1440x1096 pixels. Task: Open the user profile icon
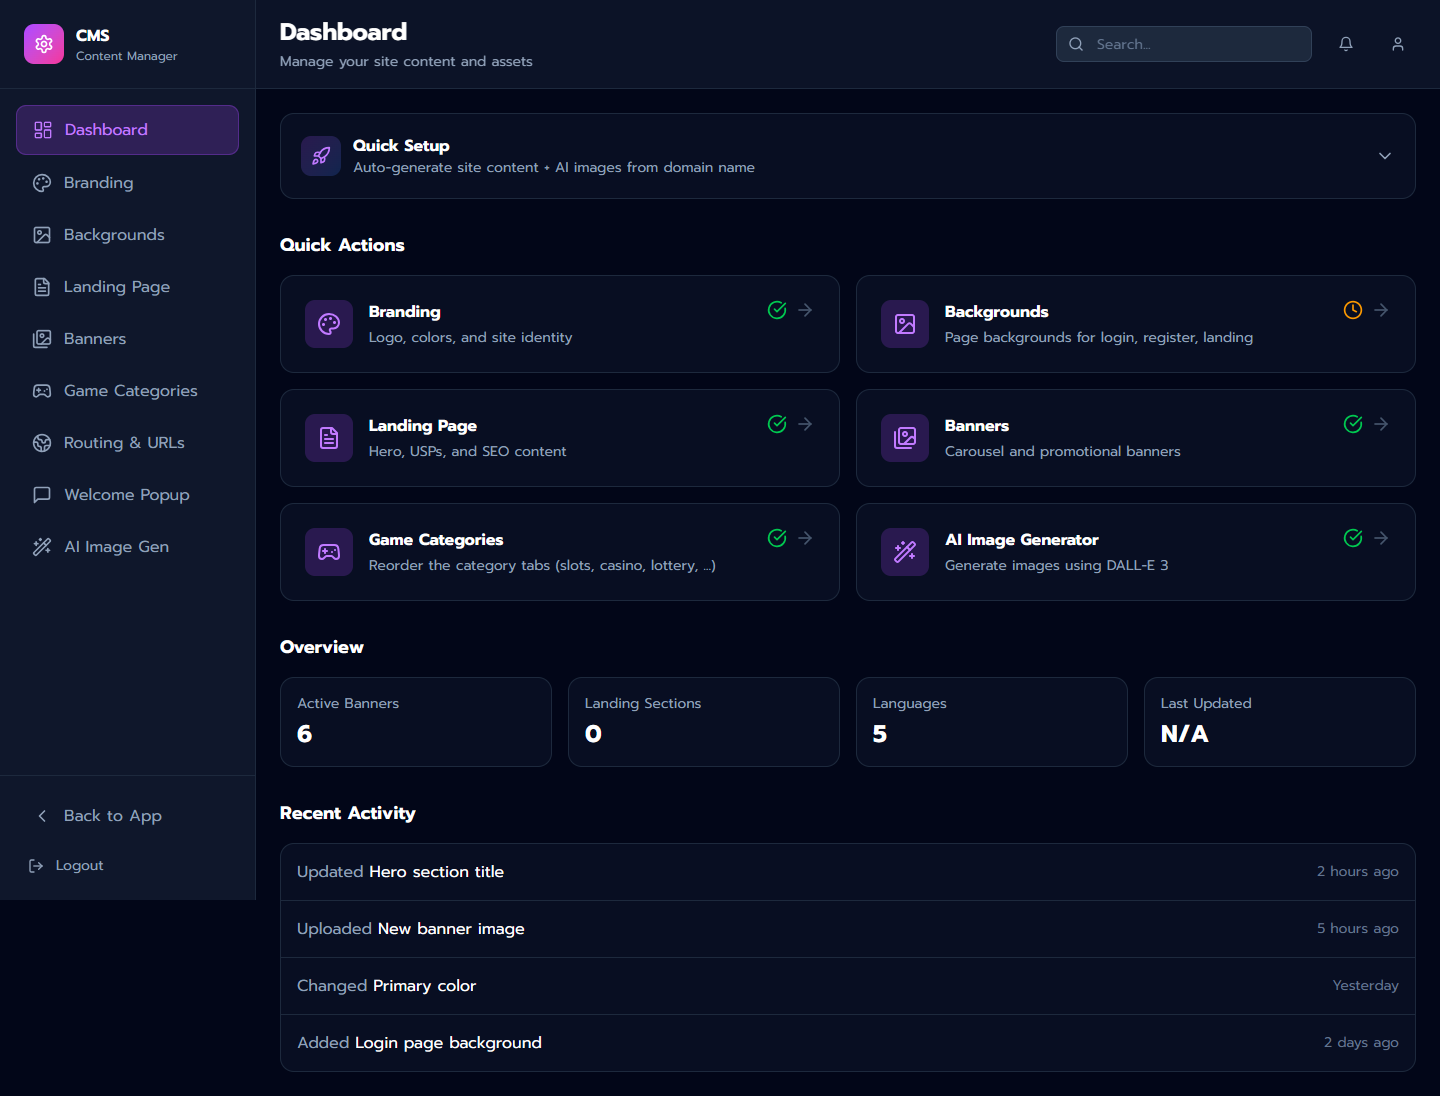1398,44
